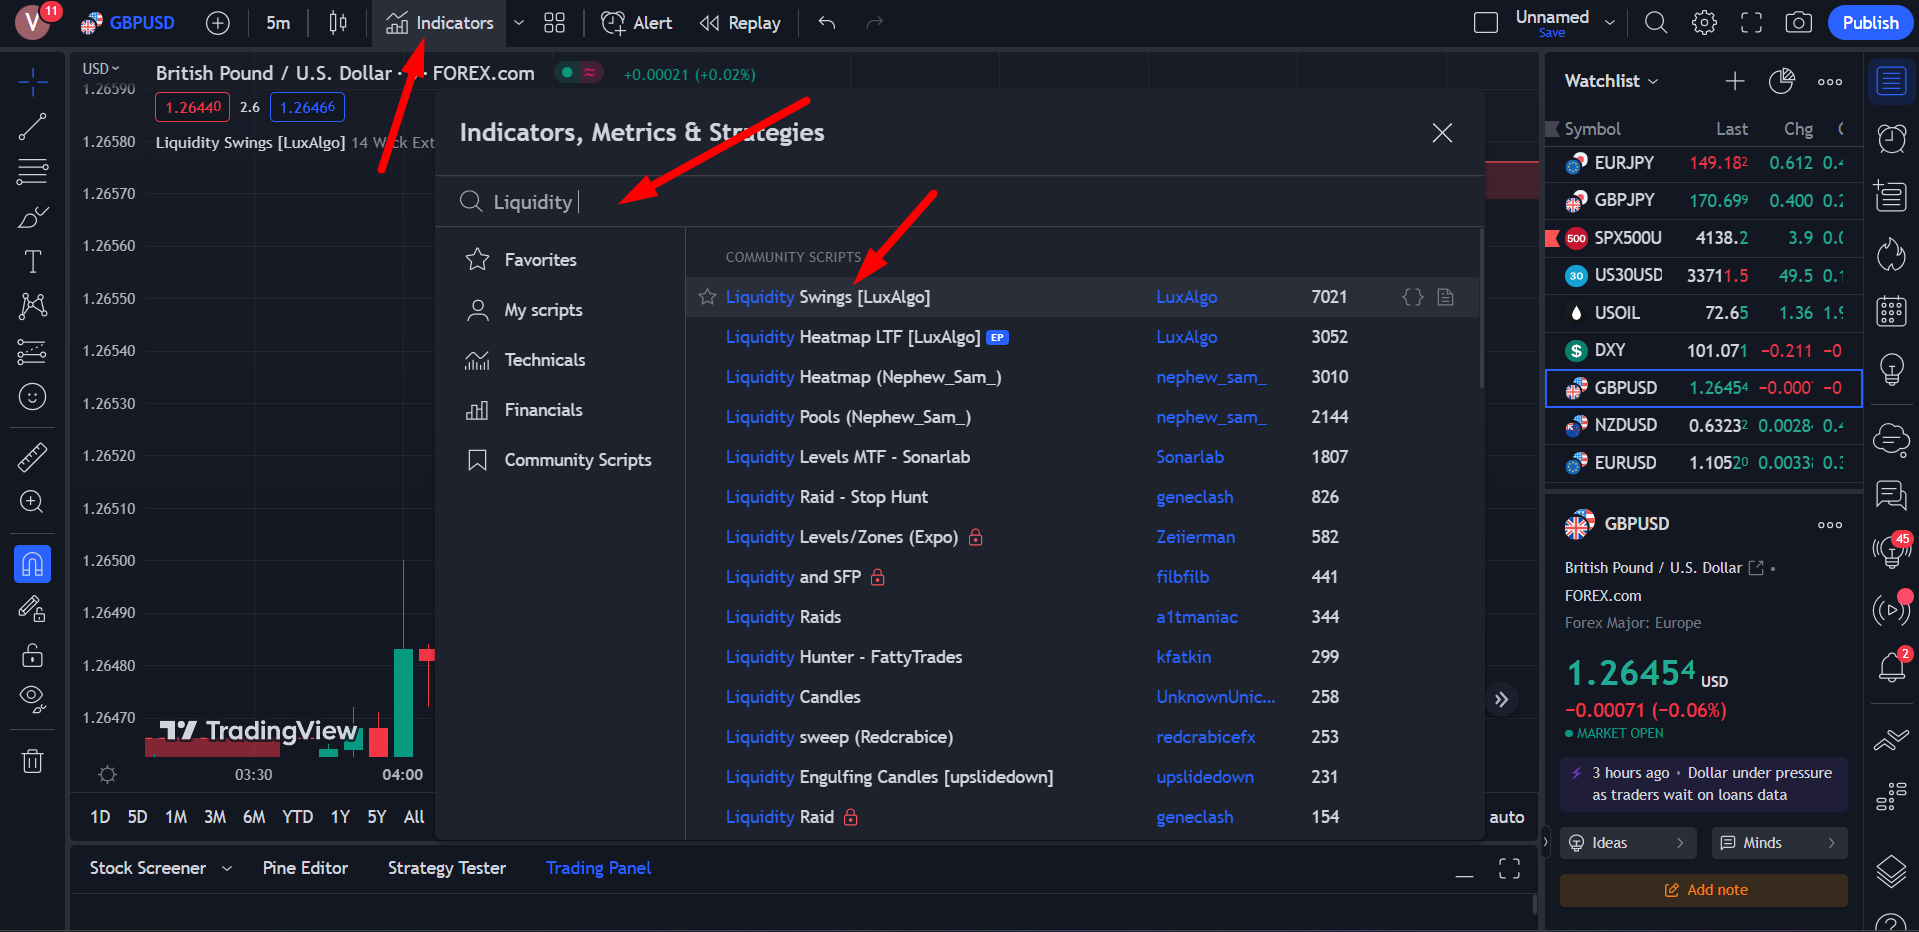
Task: Open the Fibonacci retracement tools
Action: 33,172
